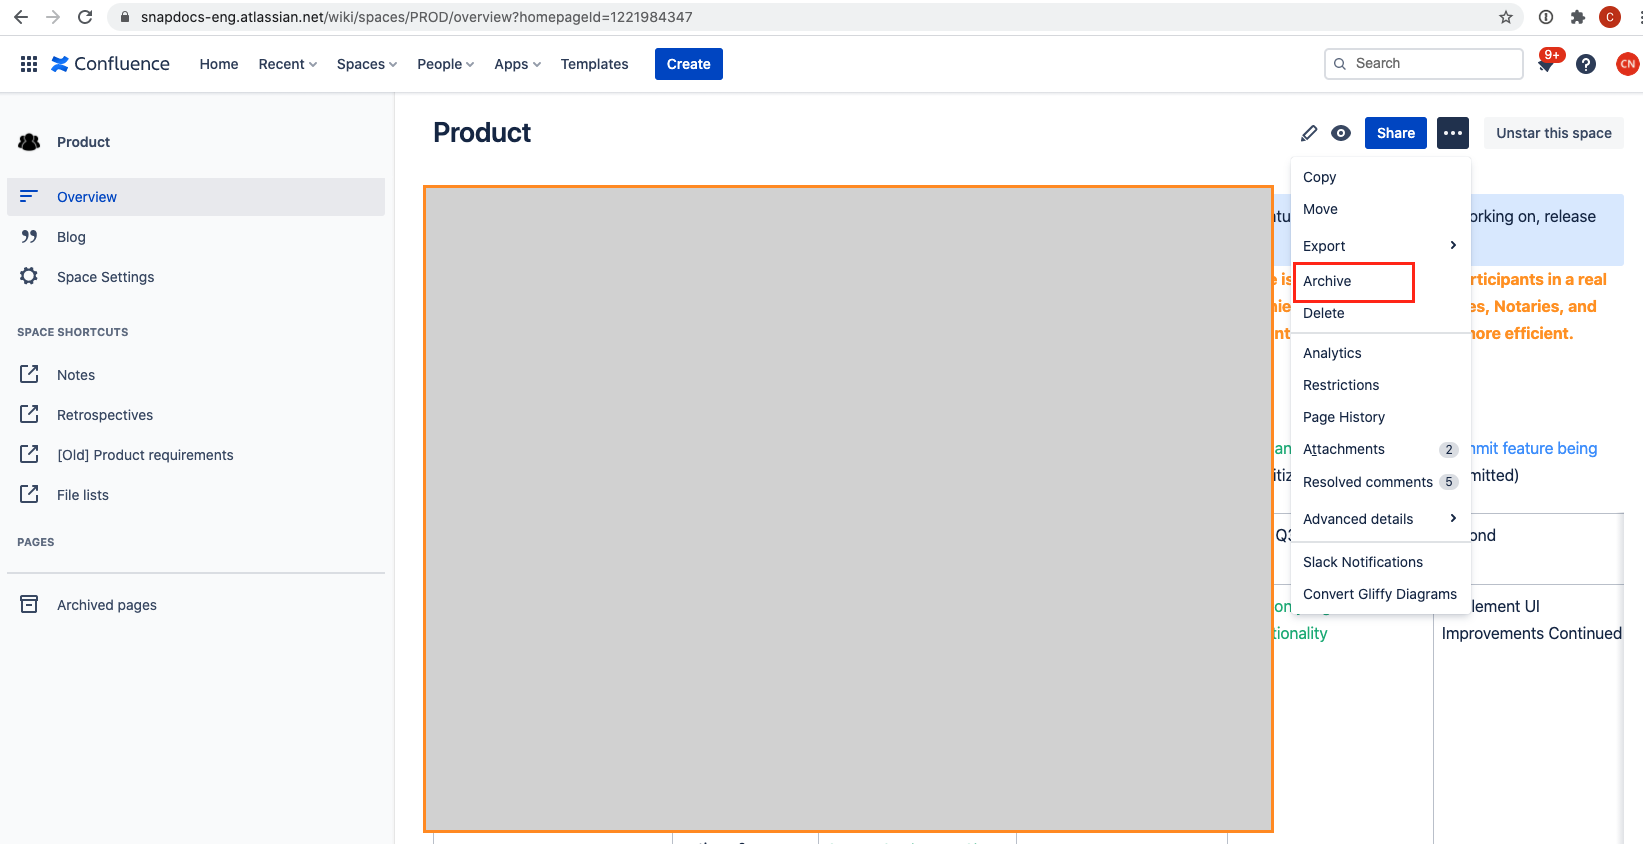Viewport: 1643px width, 844px height.
Task: Open Page History menu item
Action: coord(1380,417)
